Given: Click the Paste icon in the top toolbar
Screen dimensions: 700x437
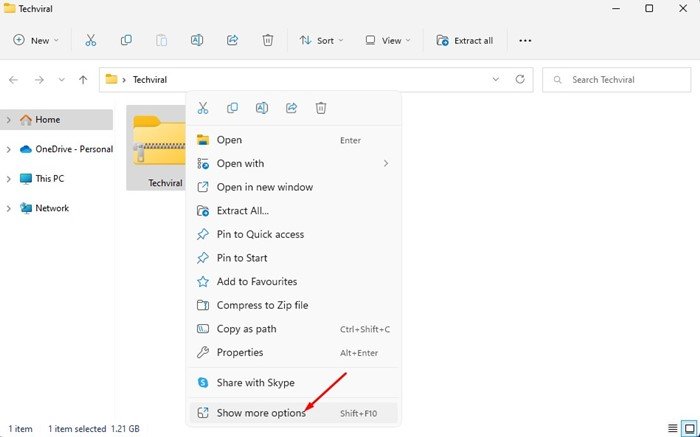Looking at the screenshot, I should coord(161,40).
